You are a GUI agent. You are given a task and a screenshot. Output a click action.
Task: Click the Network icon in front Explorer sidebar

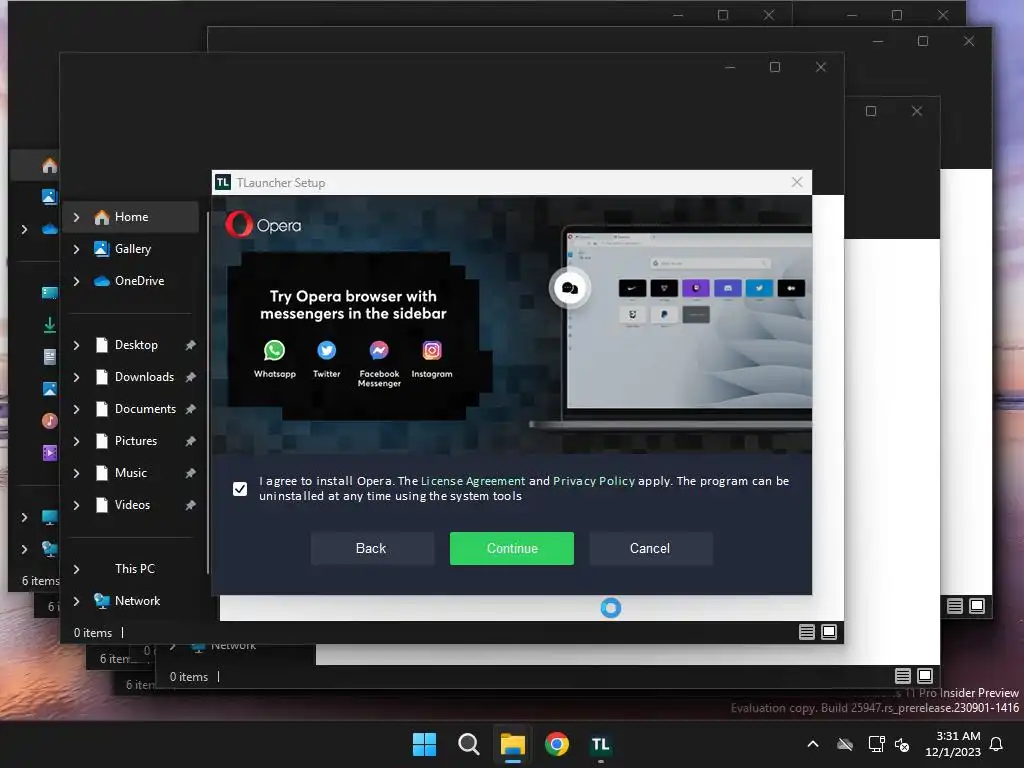pyautogui.click(x=101, y=601)
